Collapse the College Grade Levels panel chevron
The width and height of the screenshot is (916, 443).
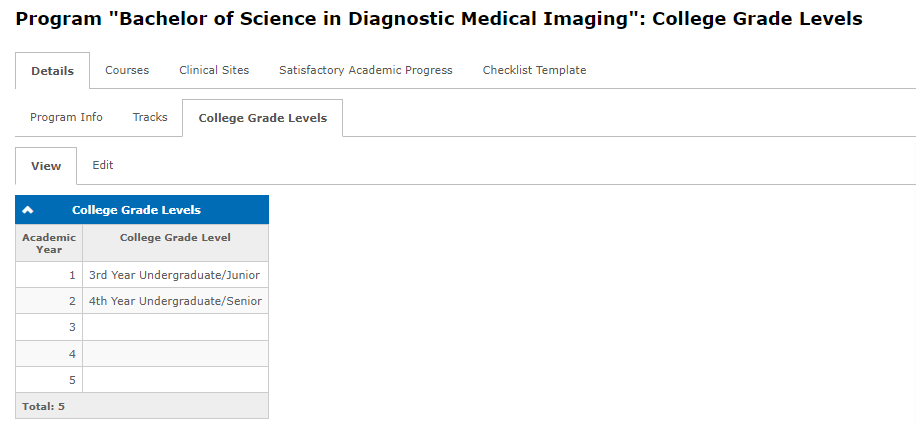tap(28, 210)
